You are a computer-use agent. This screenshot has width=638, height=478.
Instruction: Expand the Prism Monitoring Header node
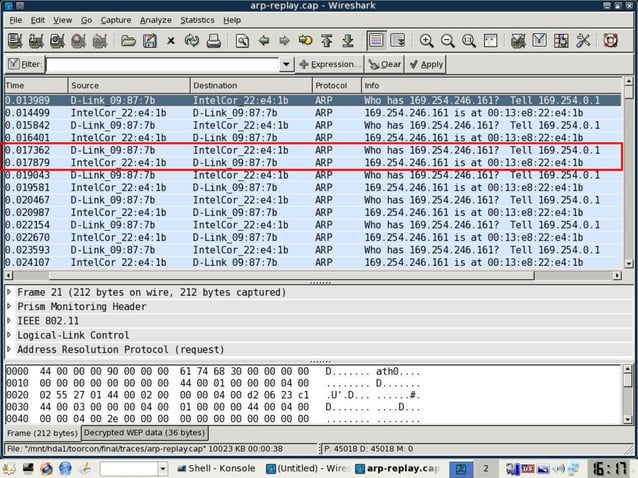pos(10,307)
